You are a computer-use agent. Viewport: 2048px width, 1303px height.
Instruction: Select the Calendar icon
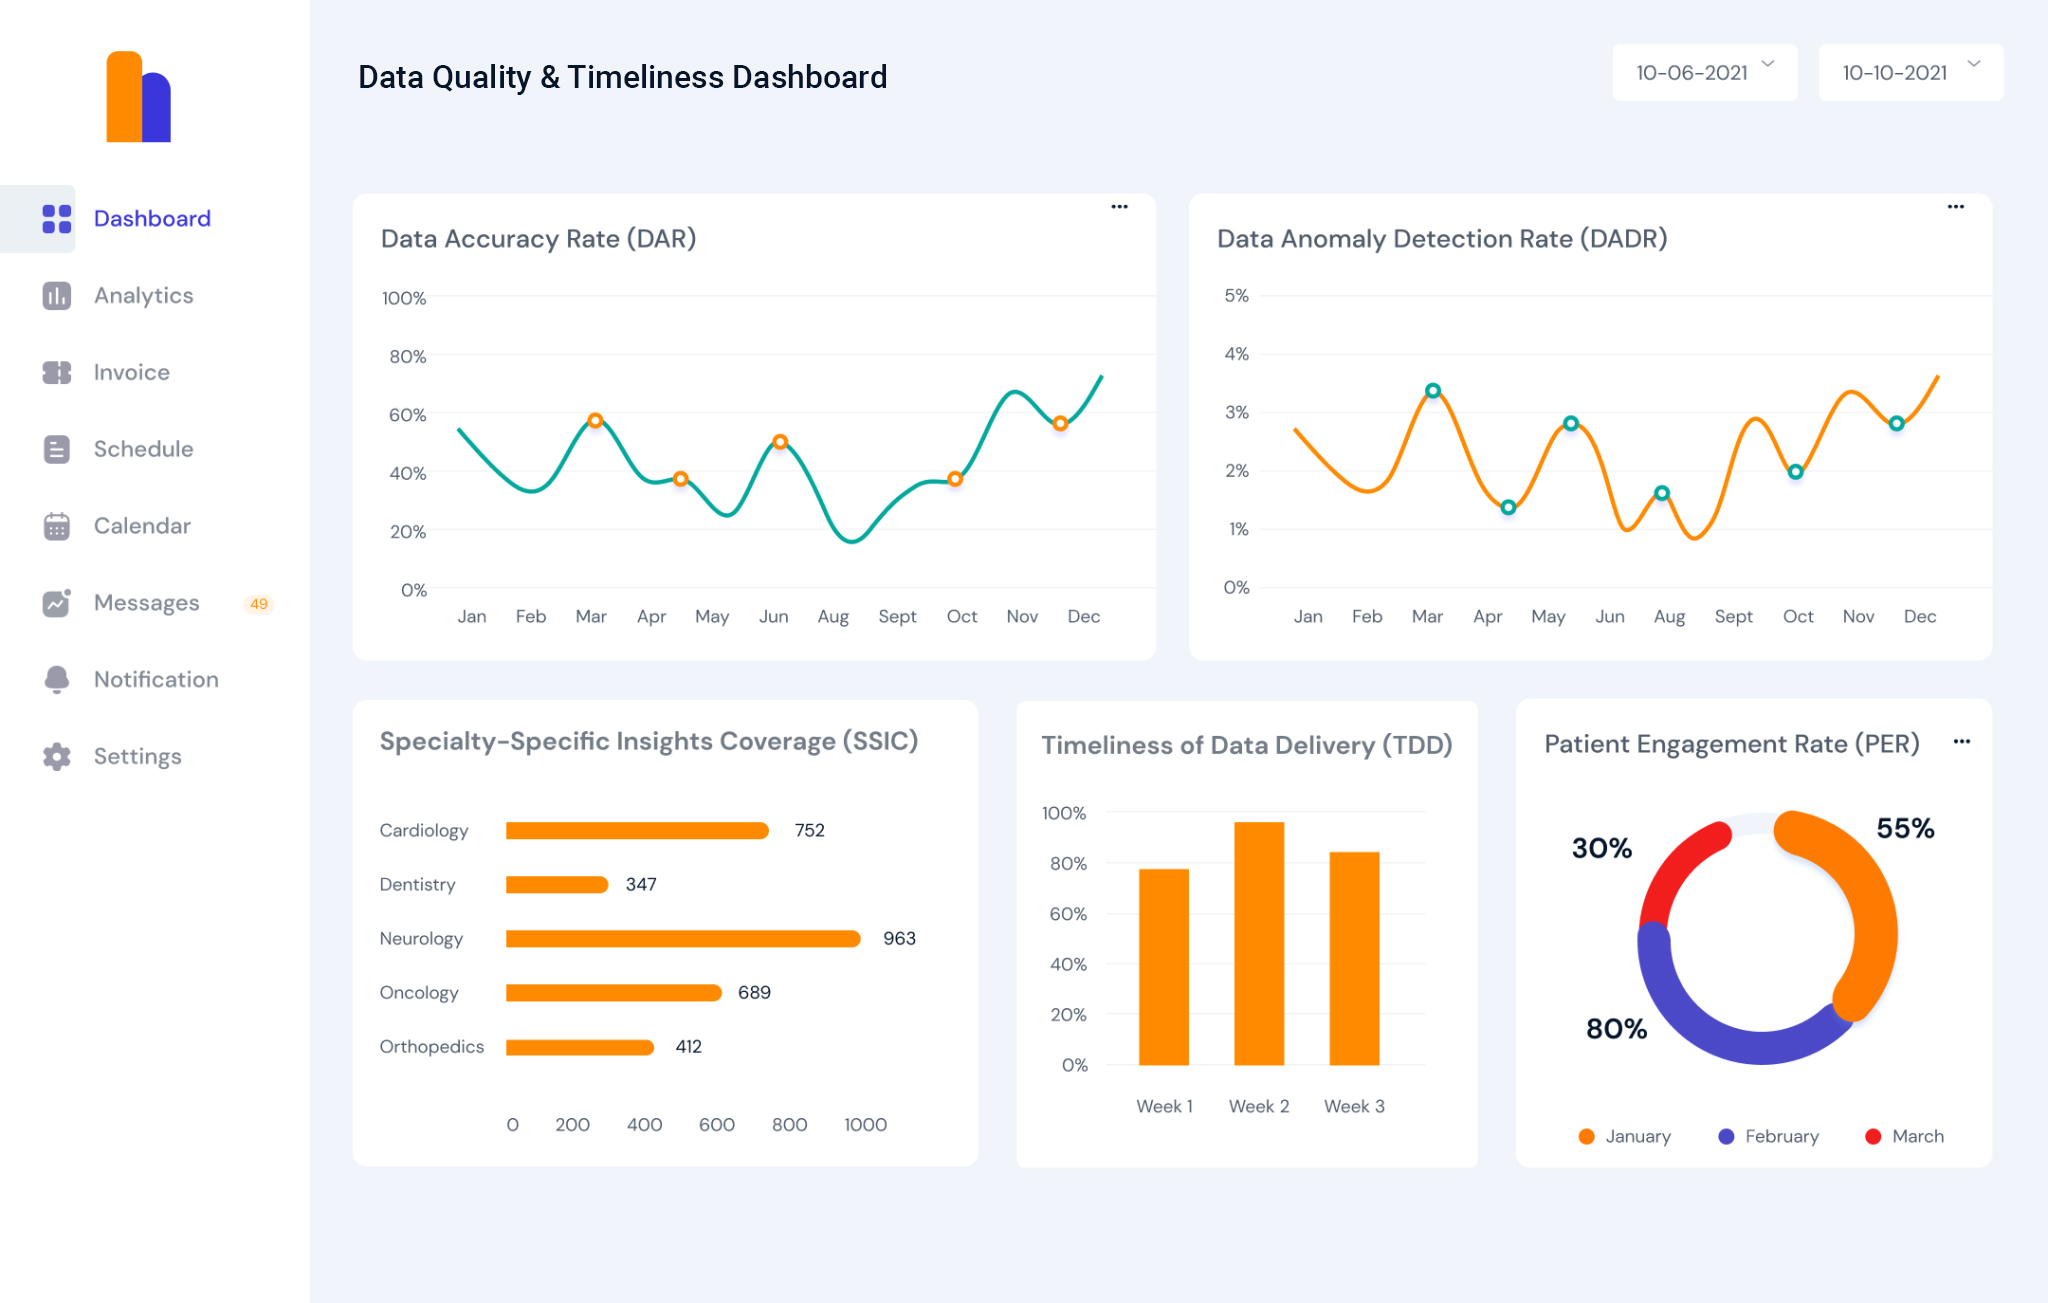[55, 525]
